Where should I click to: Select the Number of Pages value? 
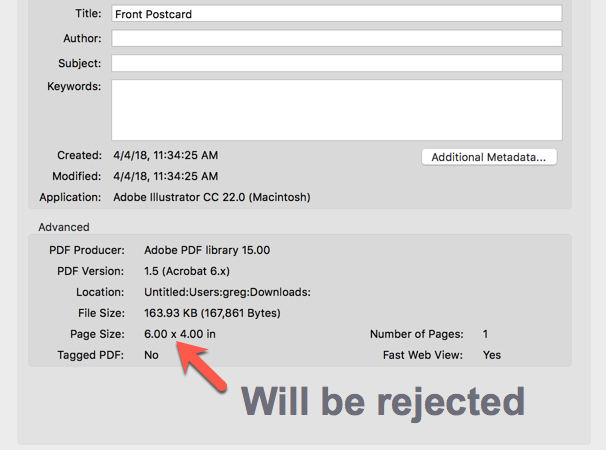click(486, 335)
